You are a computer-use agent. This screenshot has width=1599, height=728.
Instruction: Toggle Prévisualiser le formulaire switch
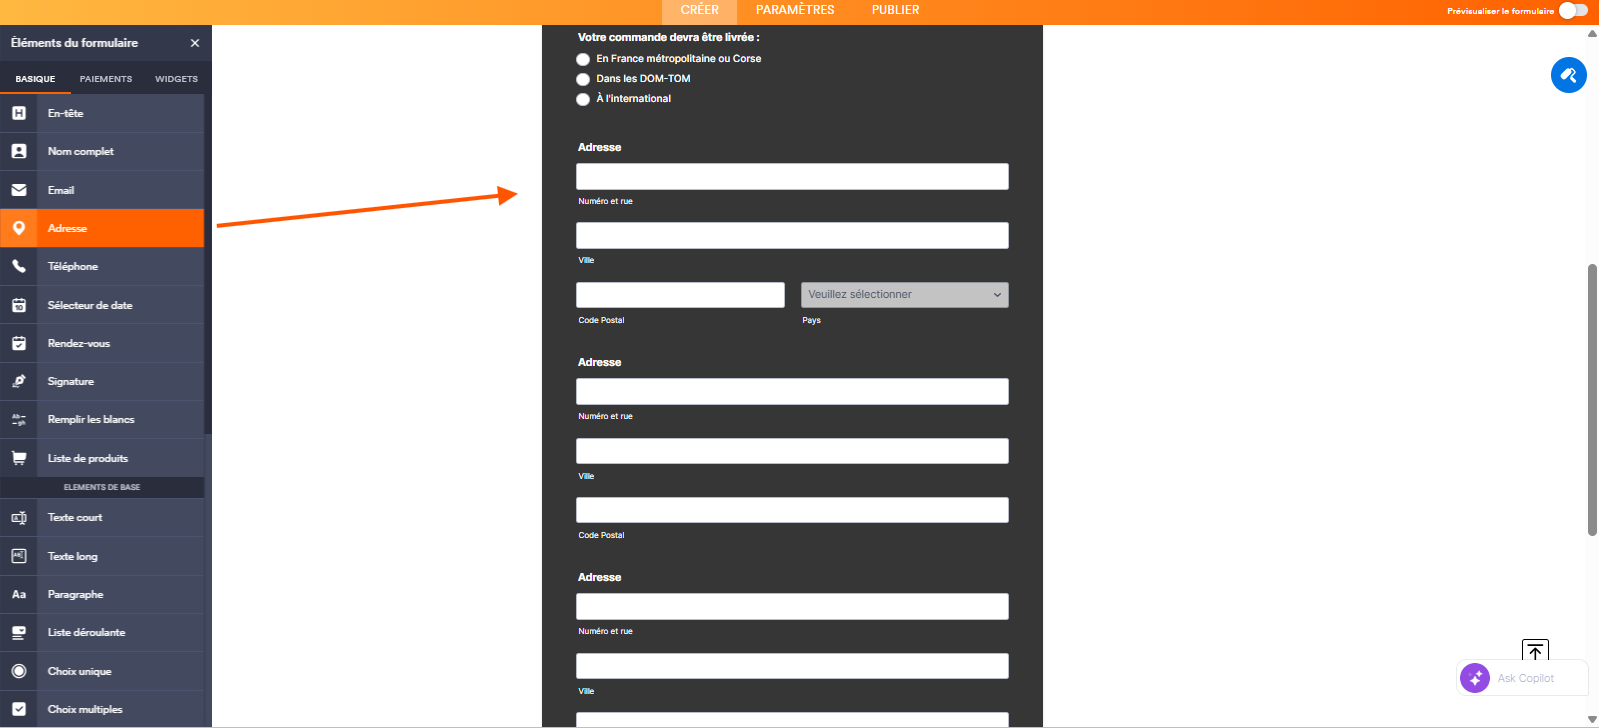coord(1573,10)
